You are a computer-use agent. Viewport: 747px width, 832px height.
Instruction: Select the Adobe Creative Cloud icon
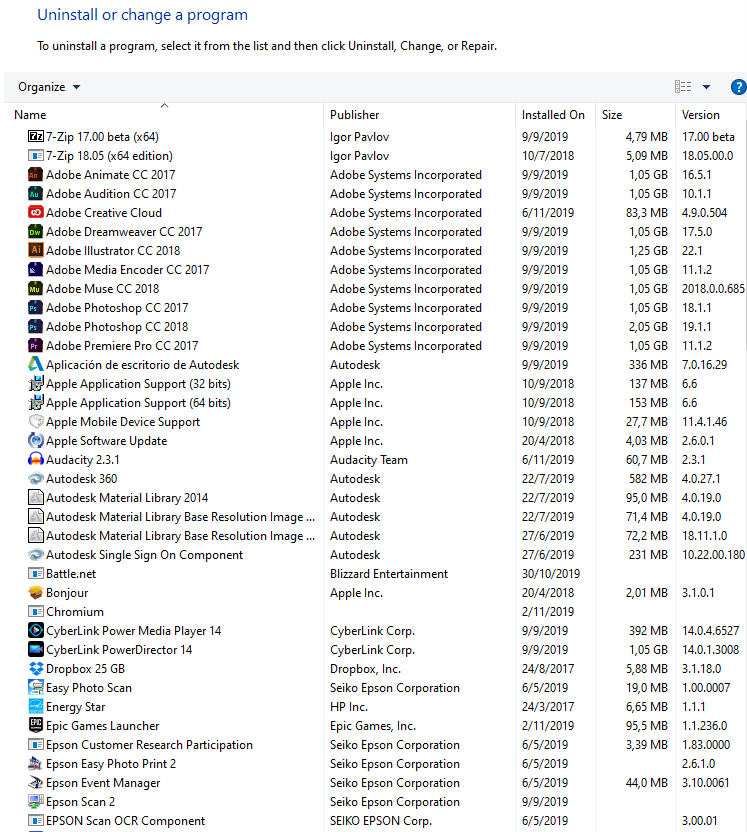click(x=36, y=213)
